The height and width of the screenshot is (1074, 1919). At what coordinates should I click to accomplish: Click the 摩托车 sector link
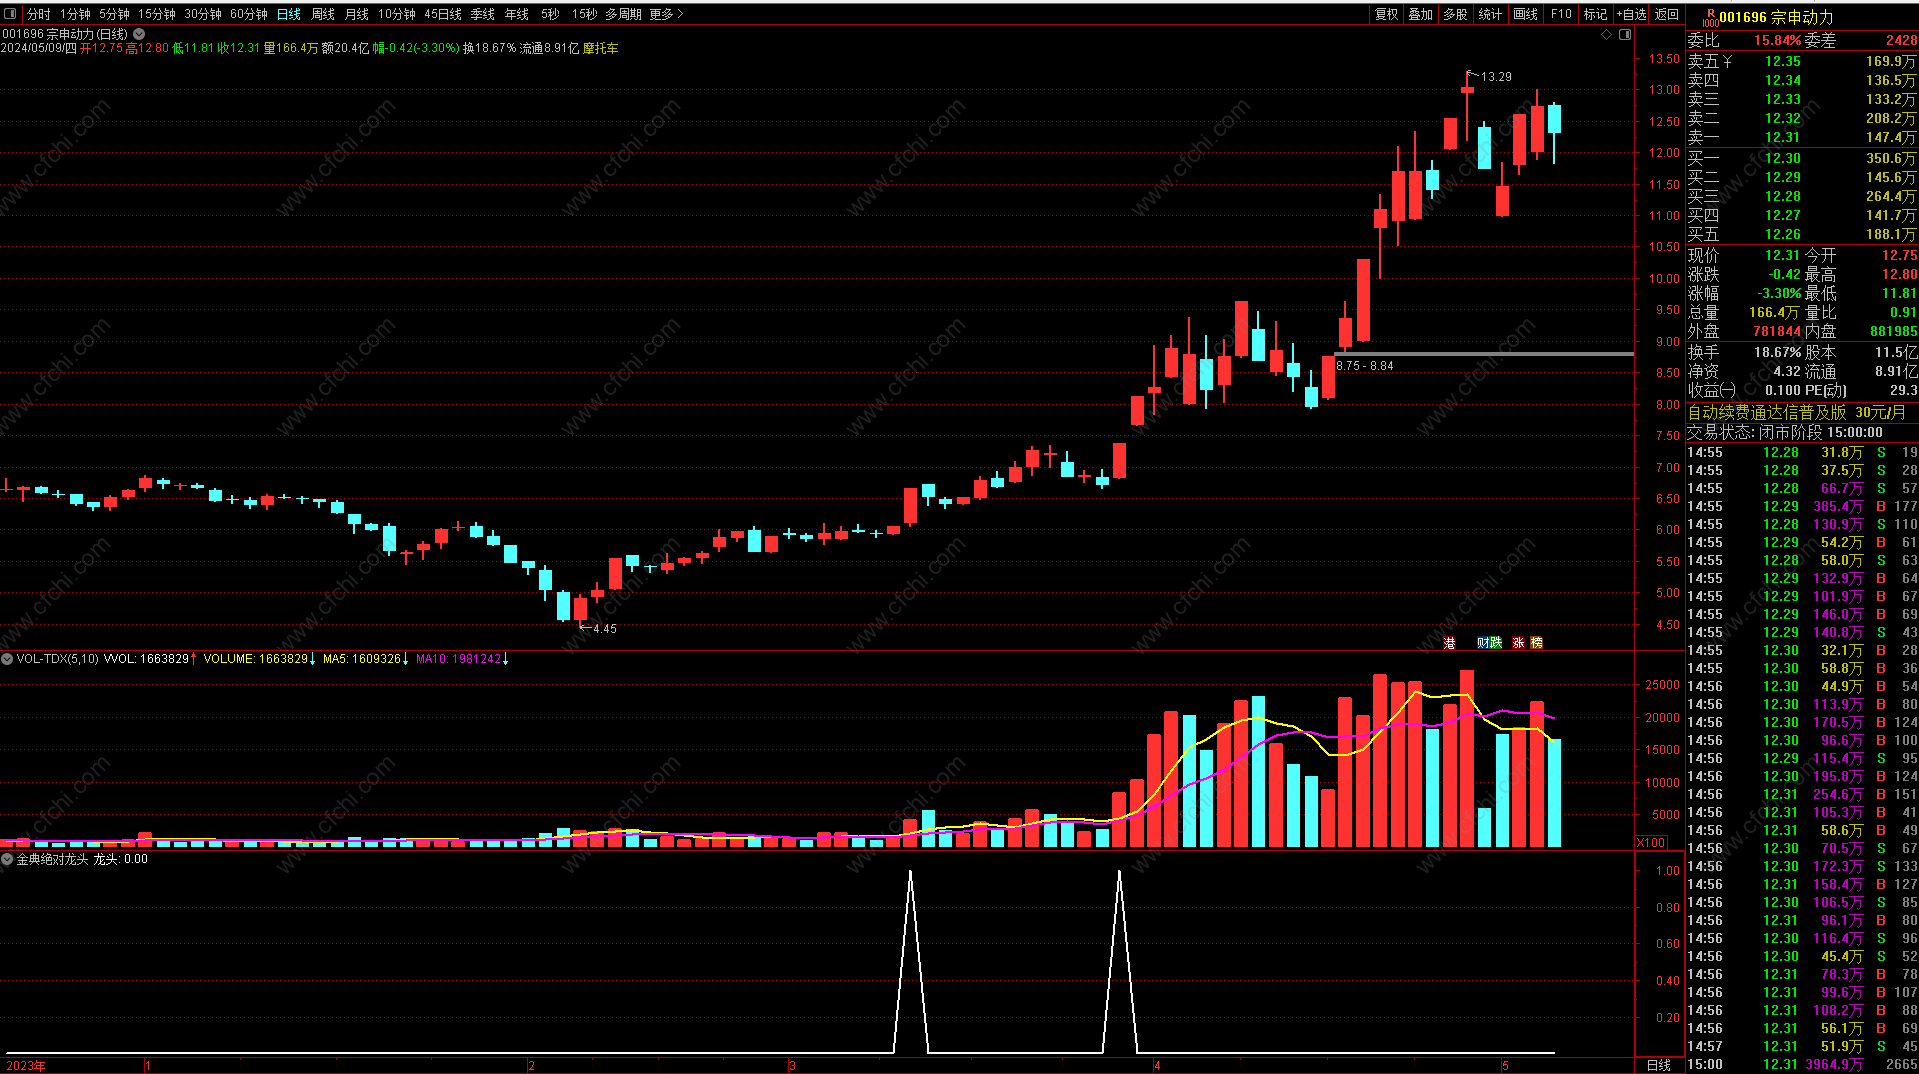coord(600,48)
